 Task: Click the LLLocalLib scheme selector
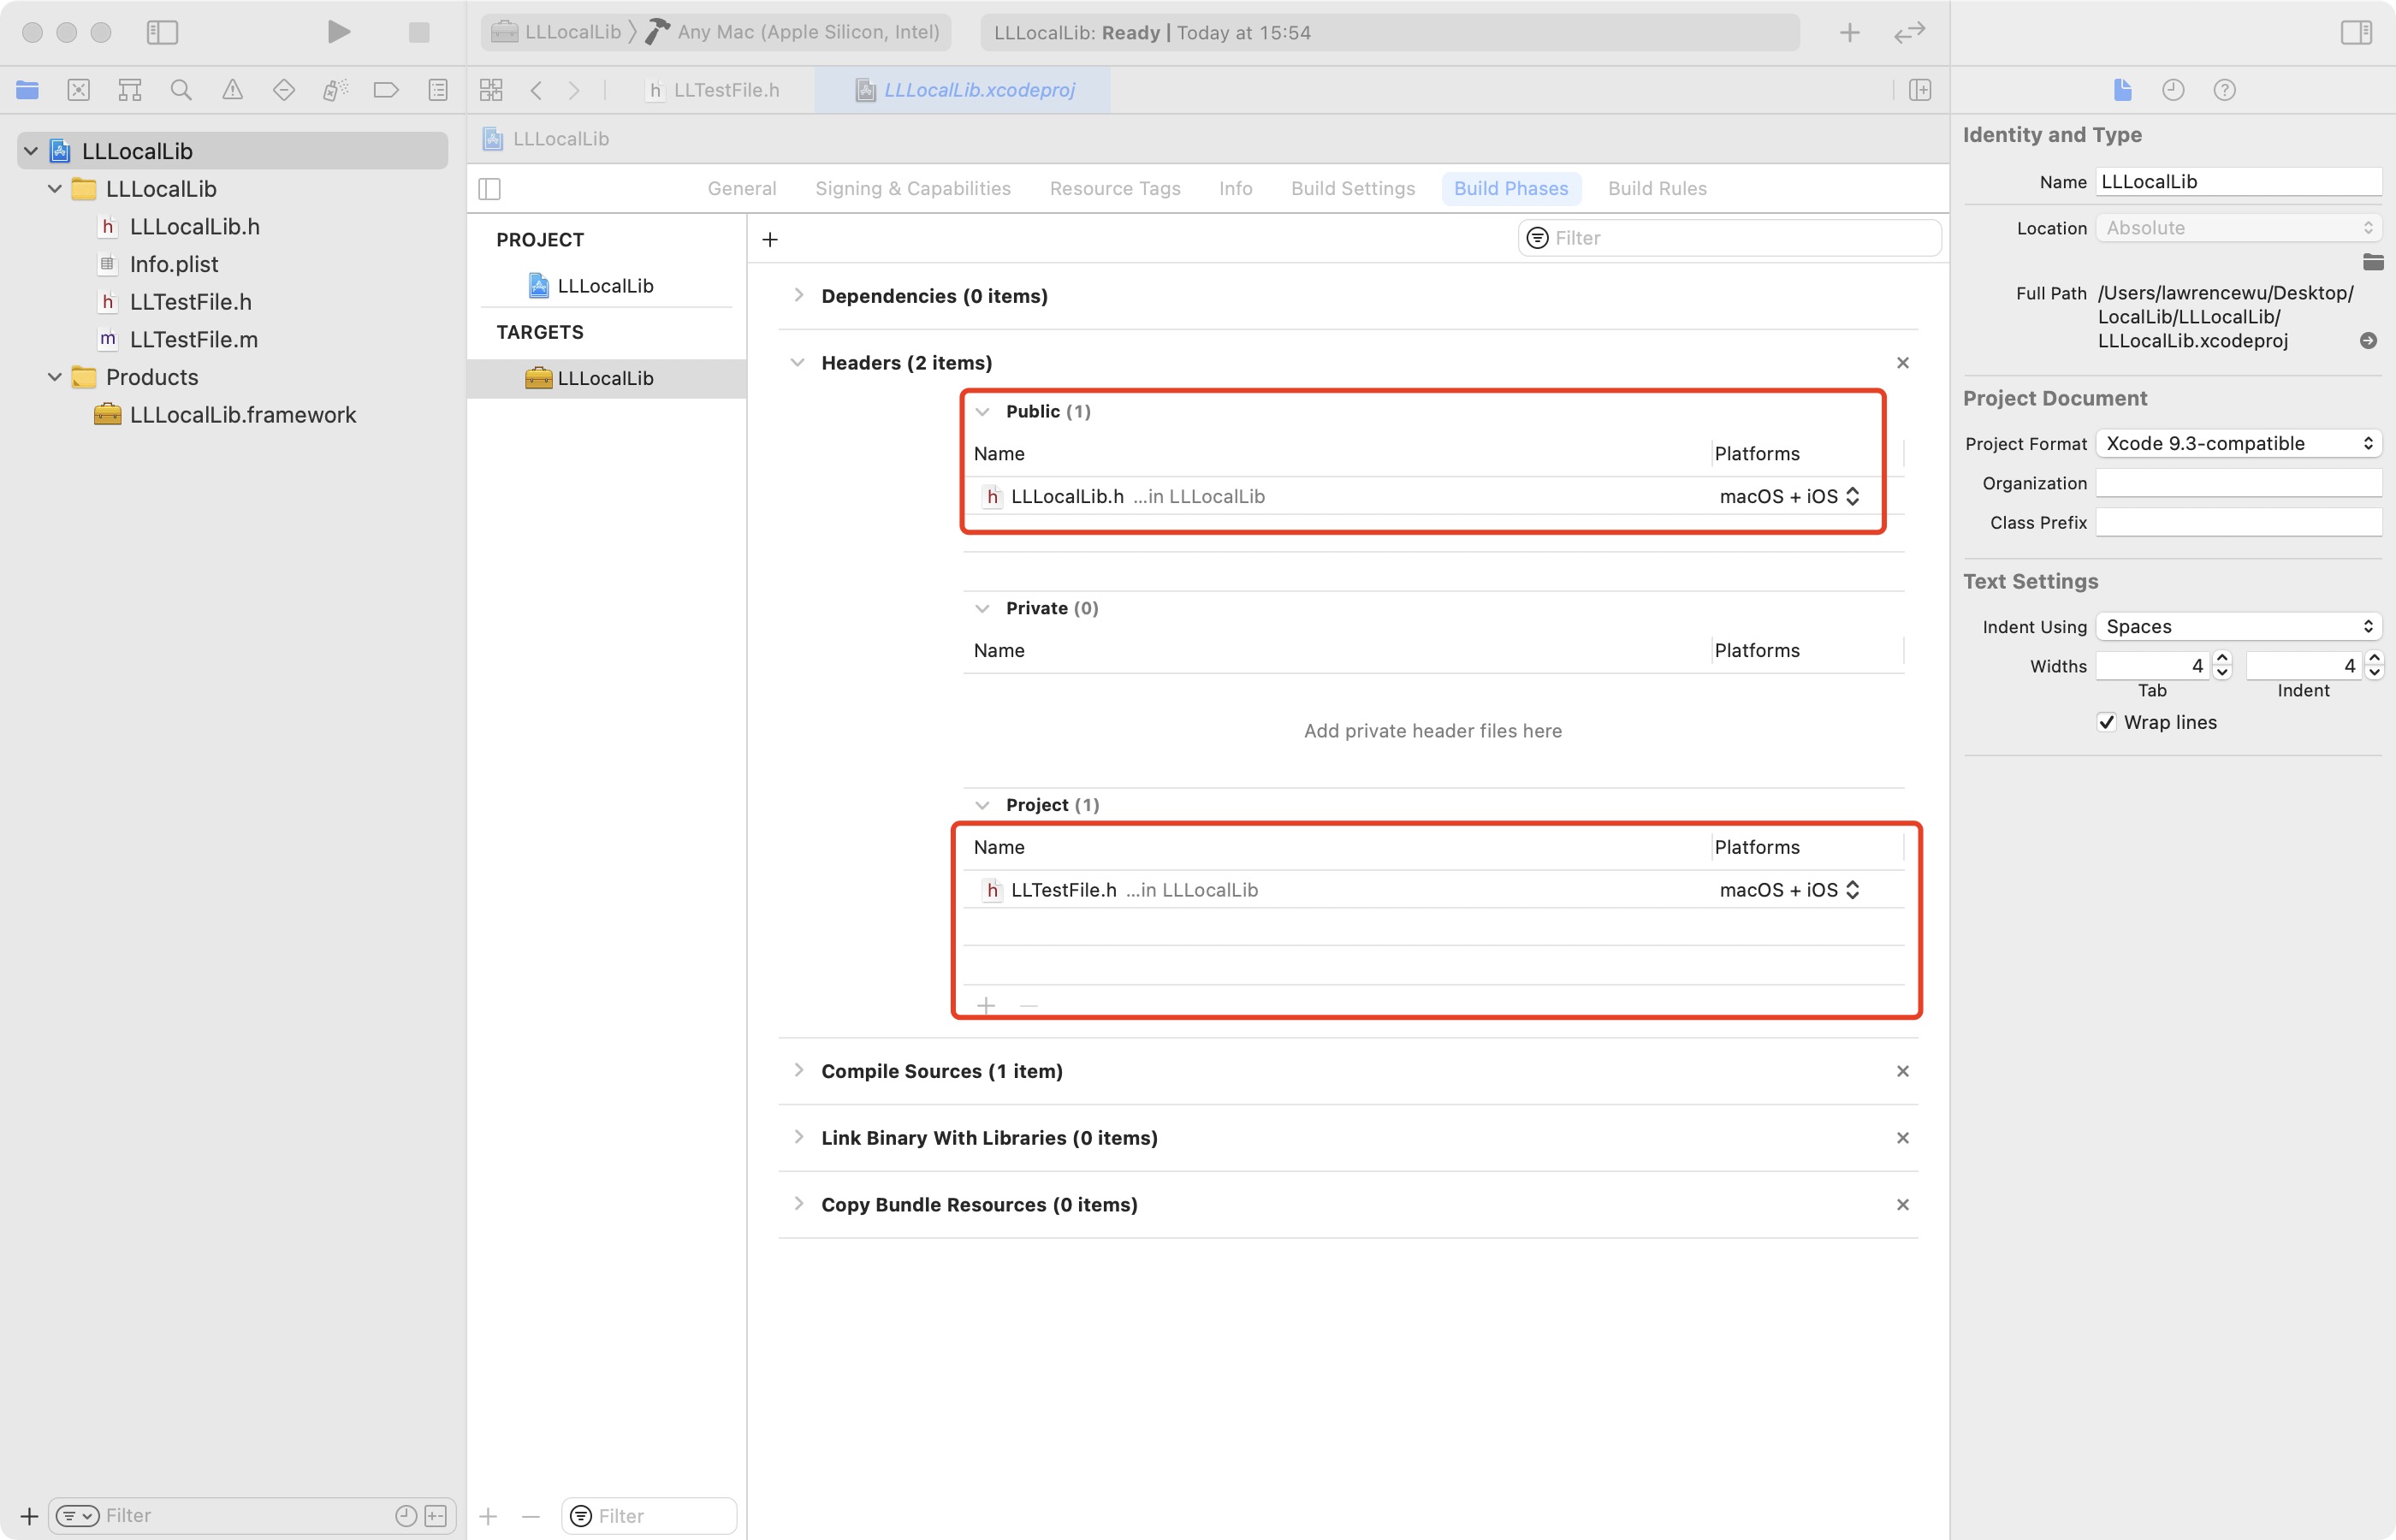559,32
